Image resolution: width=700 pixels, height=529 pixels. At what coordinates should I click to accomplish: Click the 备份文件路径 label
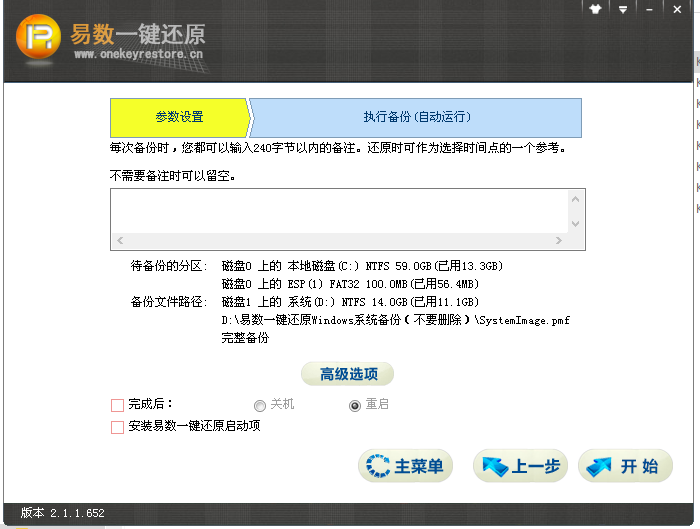tap(169, 302)
